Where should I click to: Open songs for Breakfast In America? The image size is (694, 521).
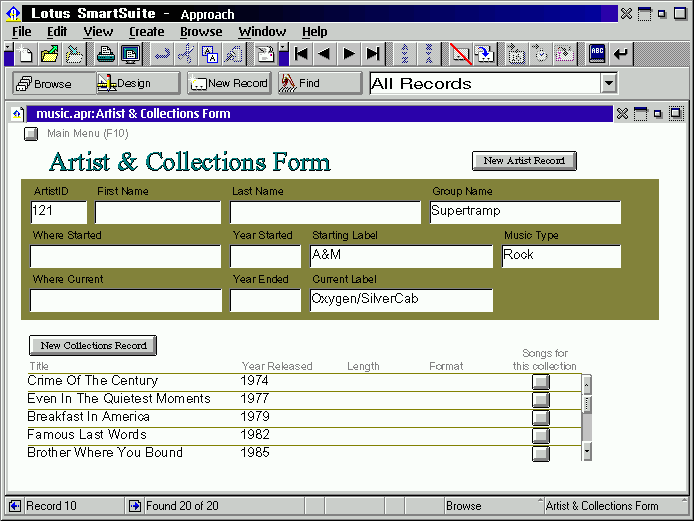click(541, 417)
